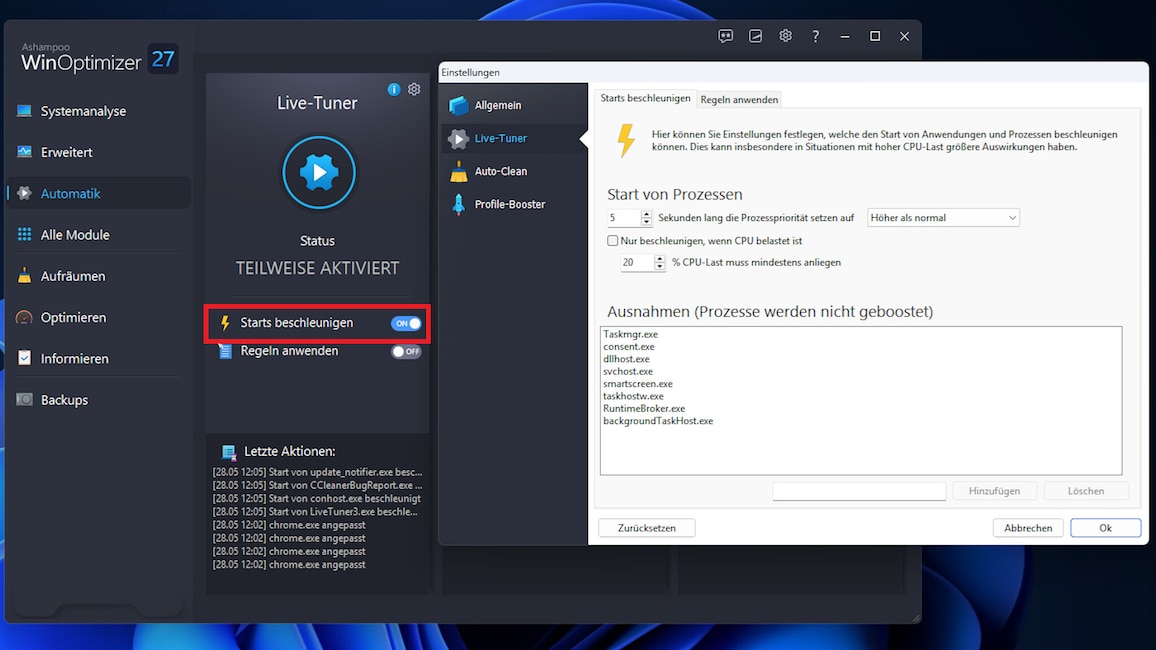Open Informieren in sidebar

[x=98, y=358]
